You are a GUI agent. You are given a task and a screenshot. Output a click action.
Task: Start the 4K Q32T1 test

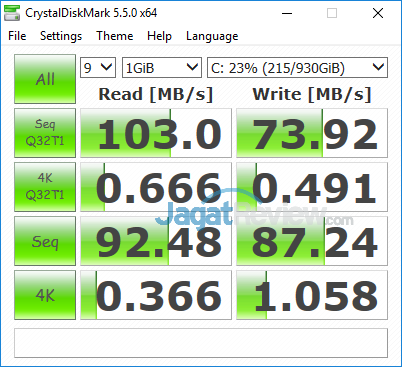coord(45,187)
